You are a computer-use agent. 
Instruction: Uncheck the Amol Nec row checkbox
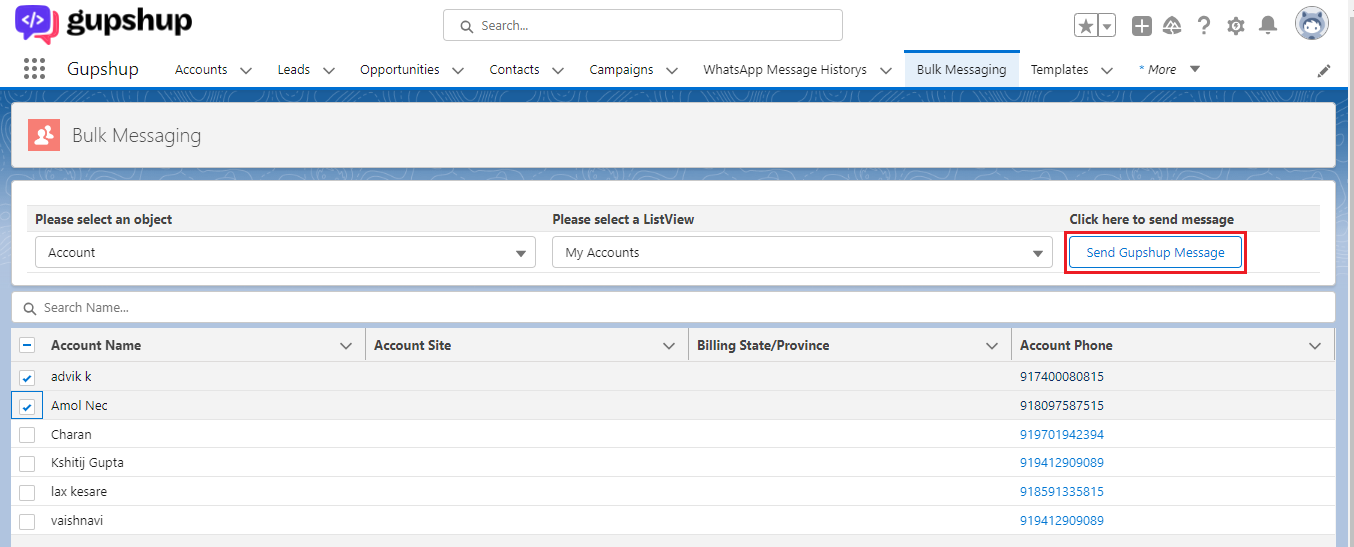(x=27, y=407)
